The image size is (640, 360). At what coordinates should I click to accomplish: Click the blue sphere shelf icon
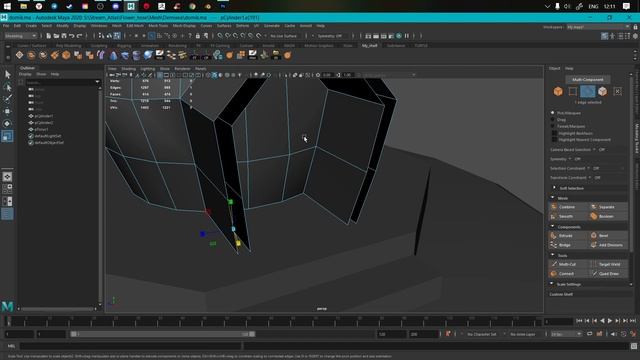pyautogui.click(x=148, y=55)
